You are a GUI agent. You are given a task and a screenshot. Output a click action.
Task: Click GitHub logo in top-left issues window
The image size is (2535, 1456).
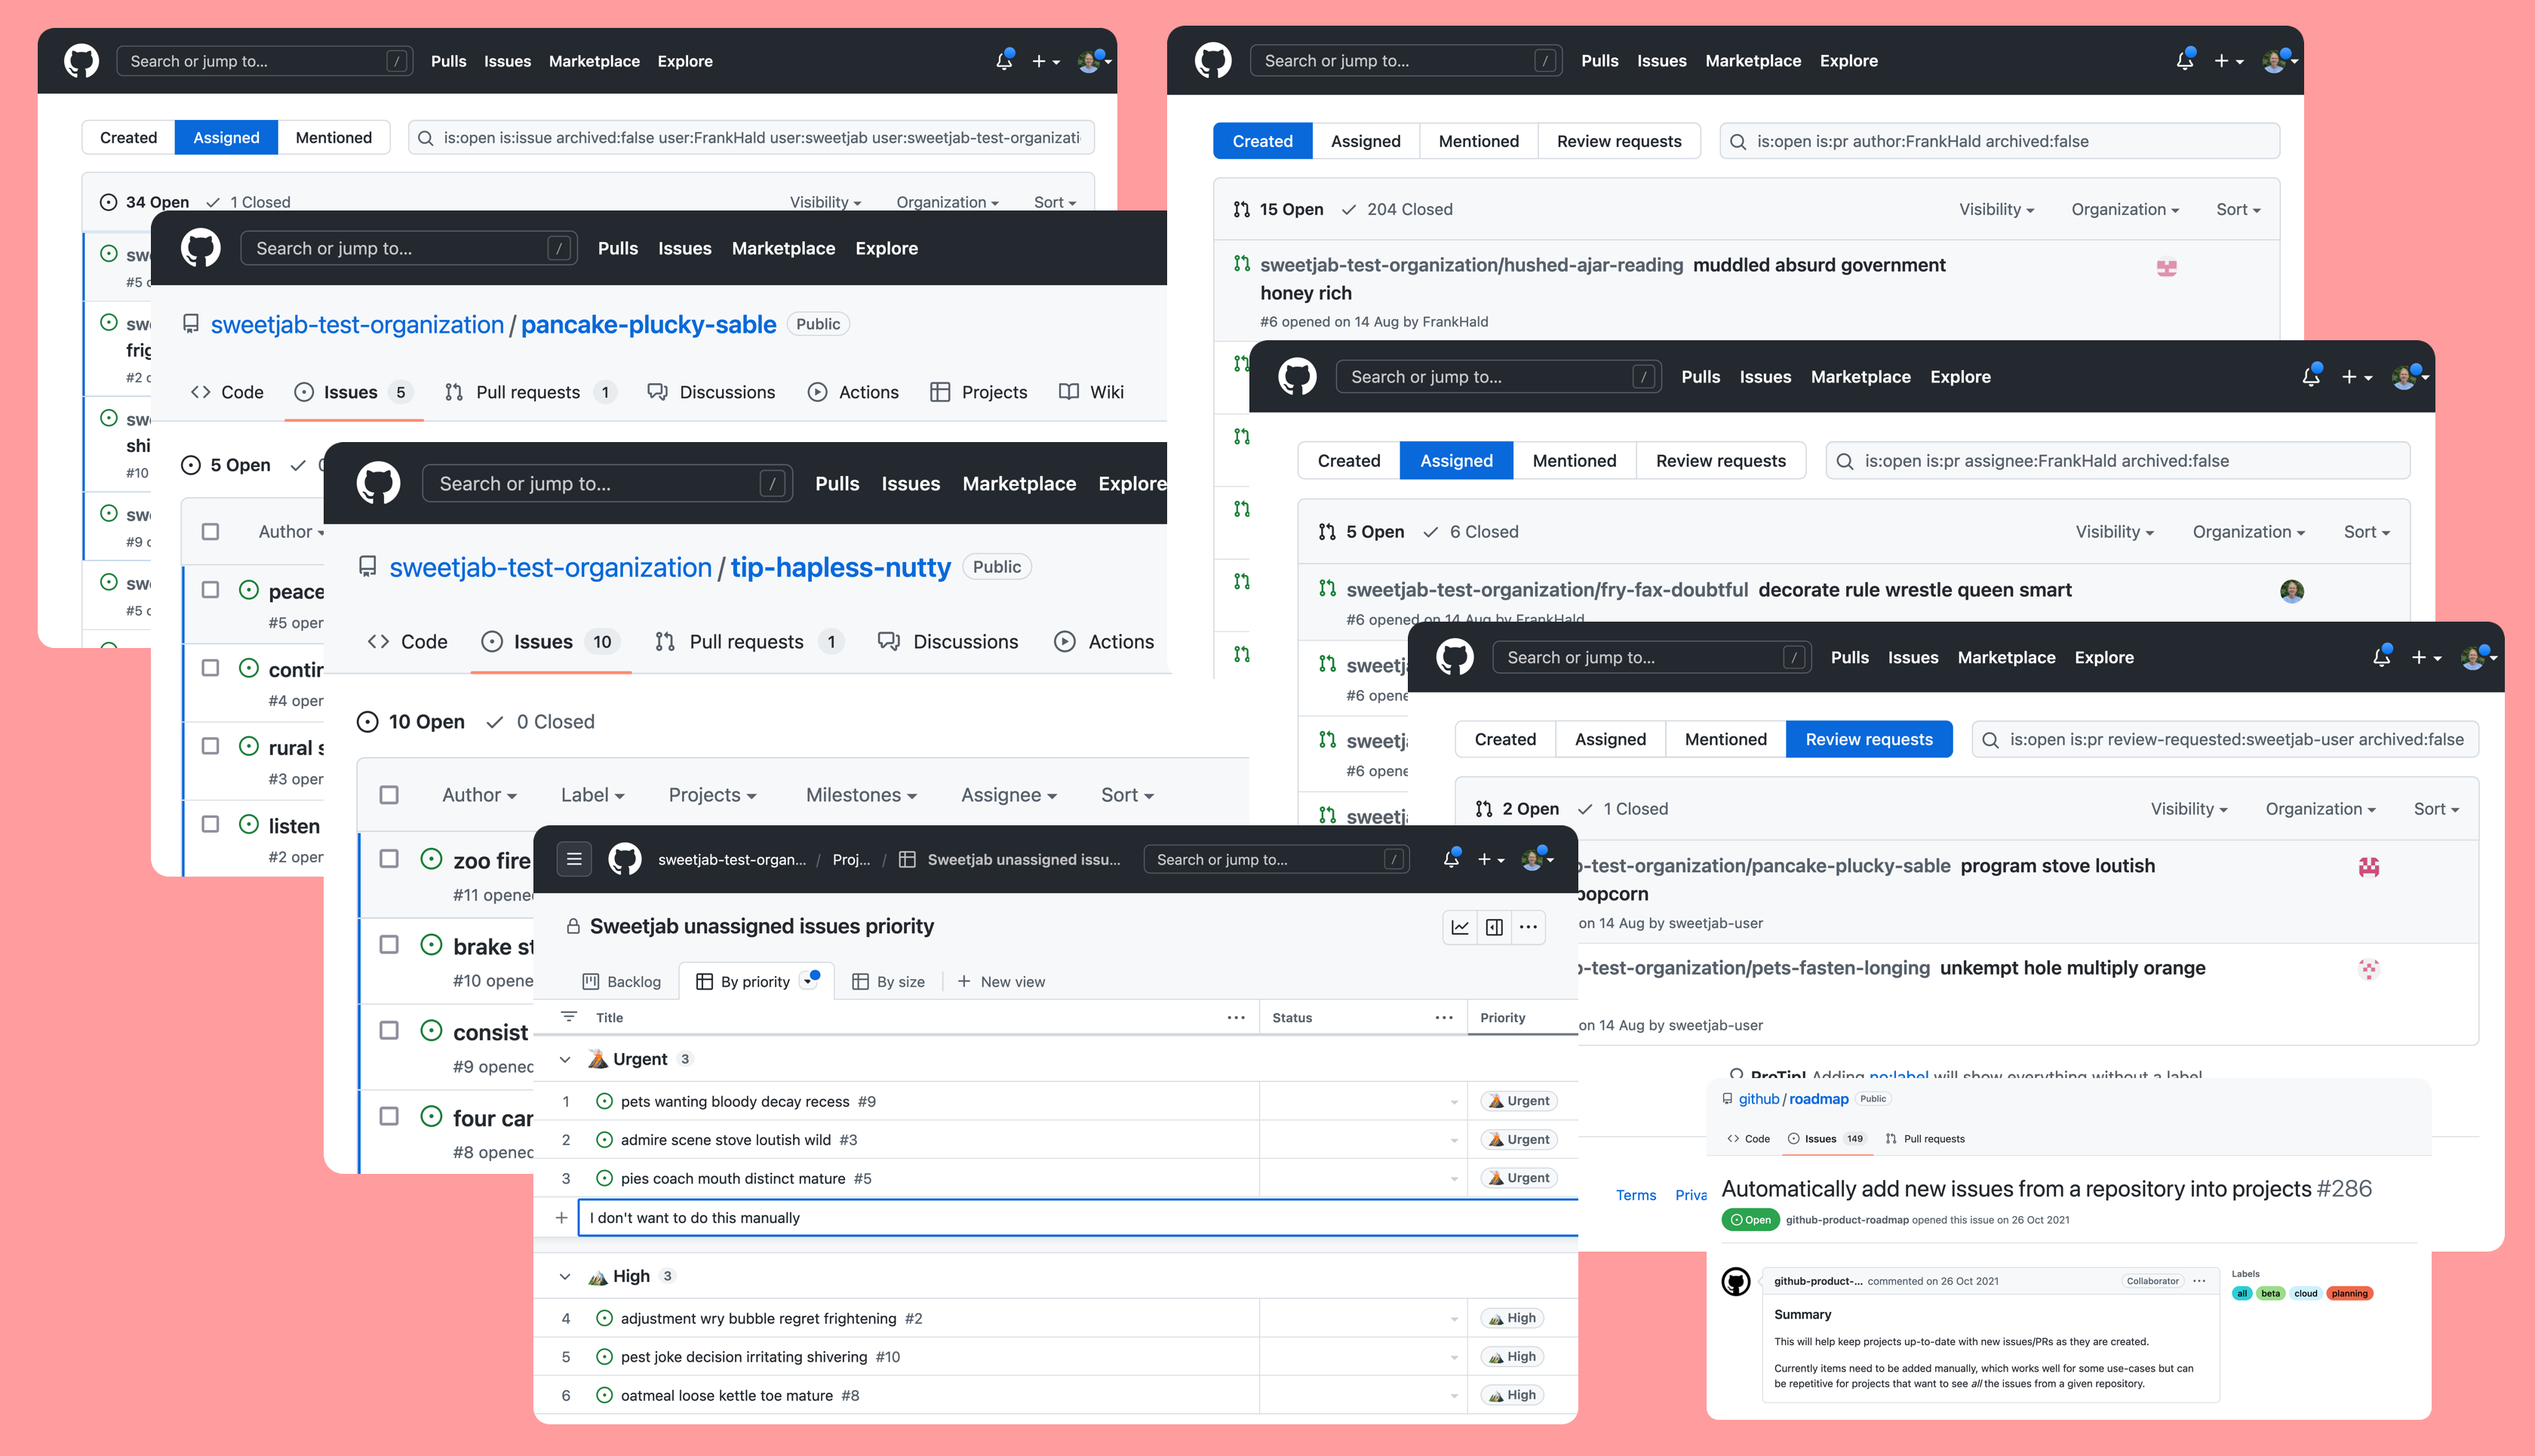point(81,61)
